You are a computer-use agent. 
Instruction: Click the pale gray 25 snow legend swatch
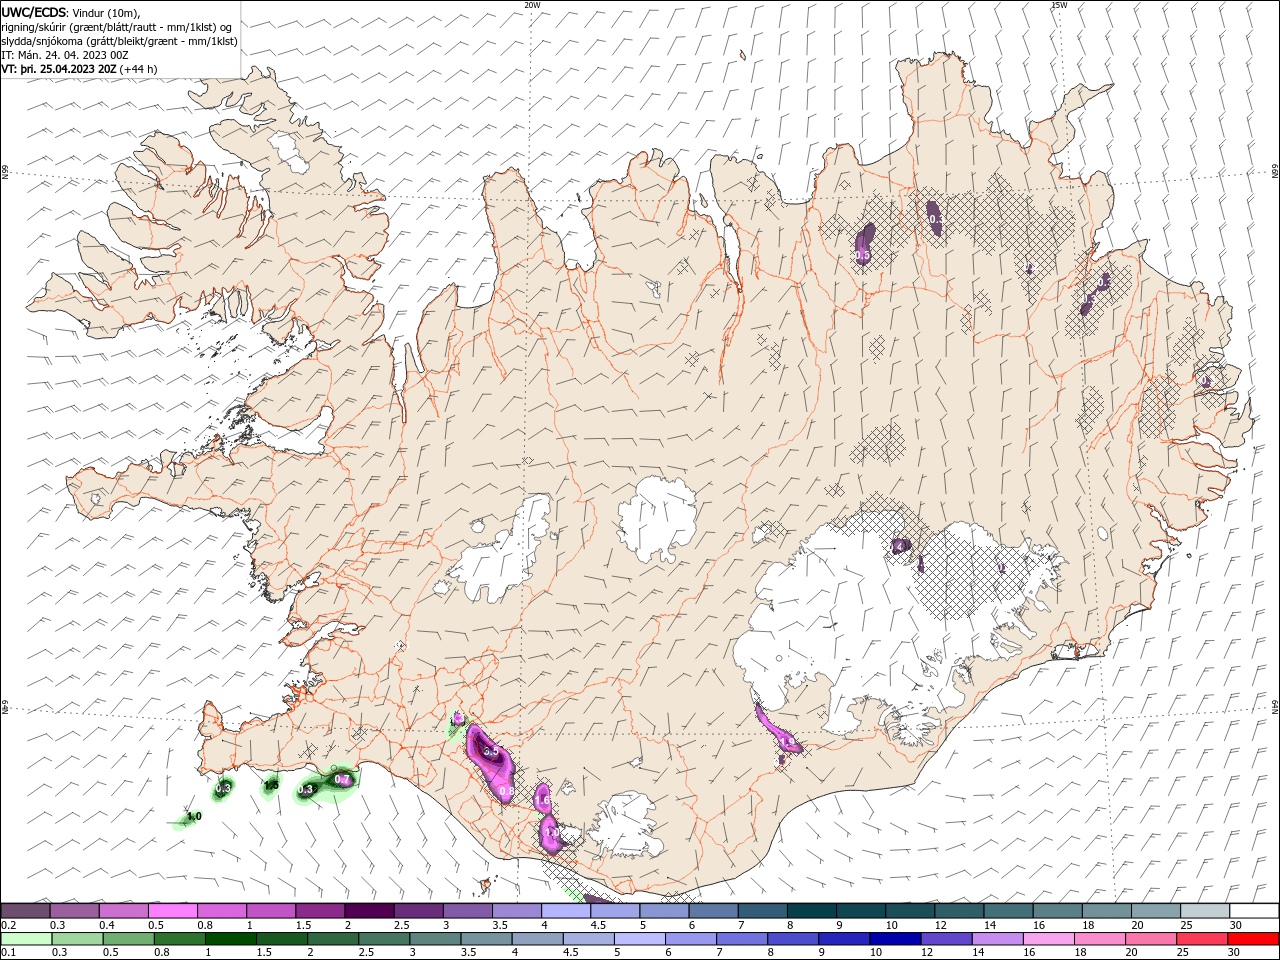pos(1205,910)
